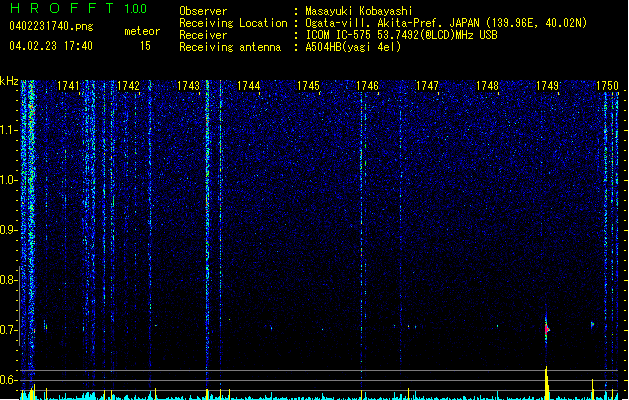This screenshot has width=629, height=400.
Task: Click the Receiving Location label
Action: [x=233, y=23]
